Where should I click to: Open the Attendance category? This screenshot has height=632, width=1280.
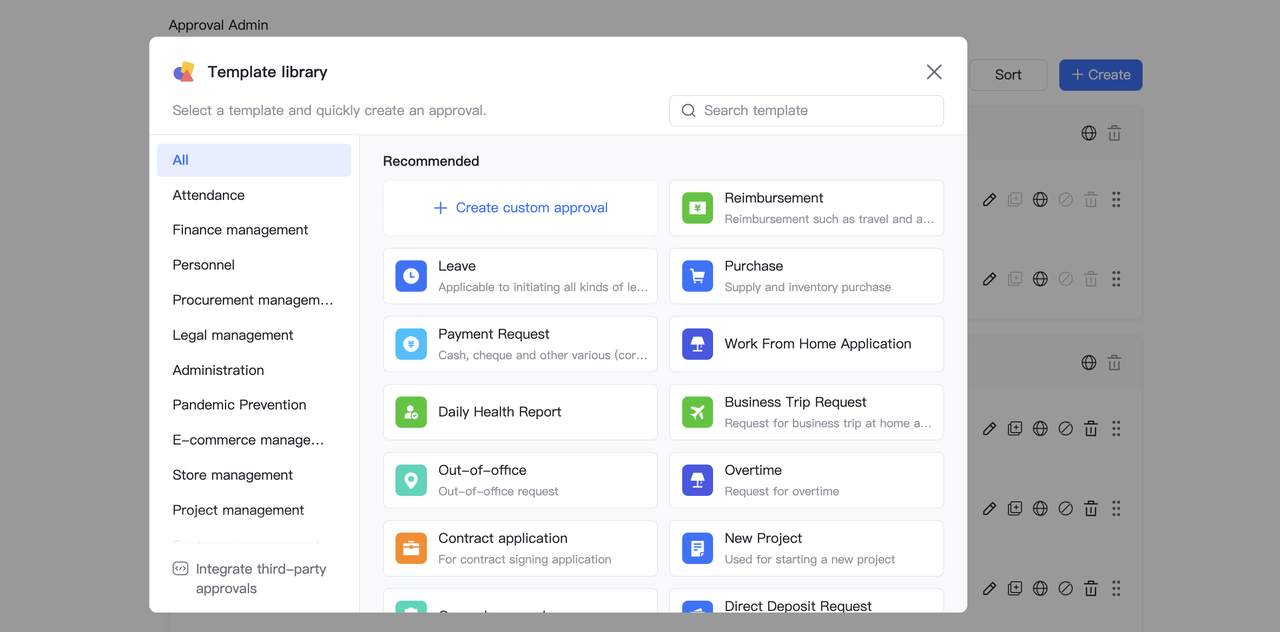[x=208, y=195]
